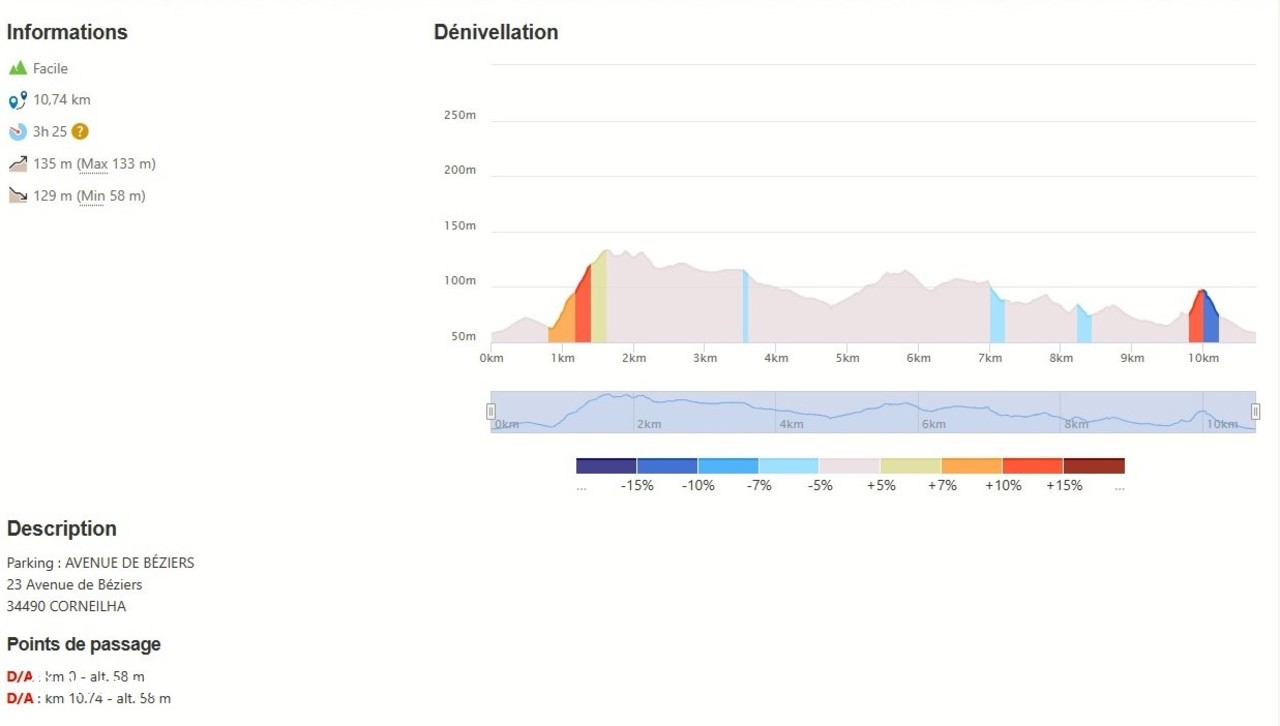
Task: Click the -15% to -10% blue legend swatch
Action: tap(667, 466)
